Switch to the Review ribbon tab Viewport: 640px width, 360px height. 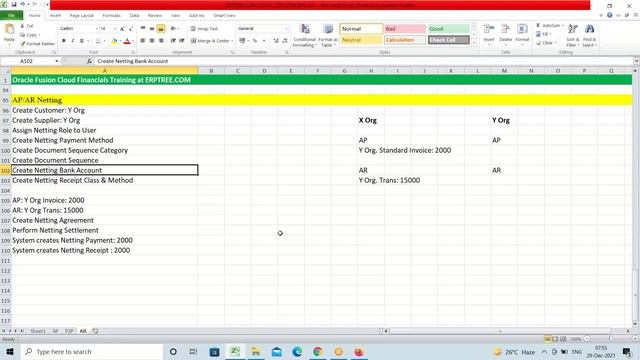155,16
